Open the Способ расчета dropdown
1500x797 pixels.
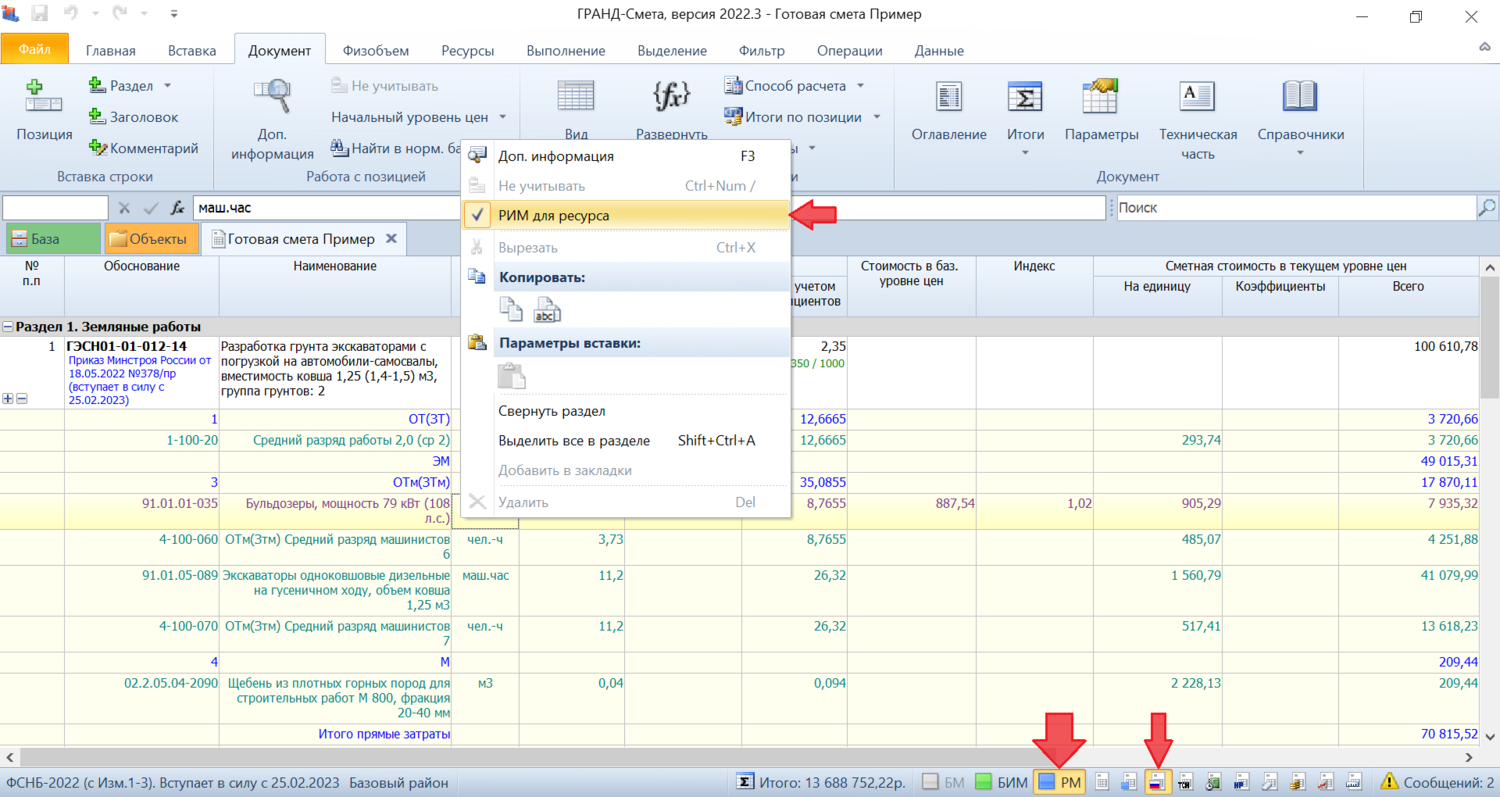[860, 86]
